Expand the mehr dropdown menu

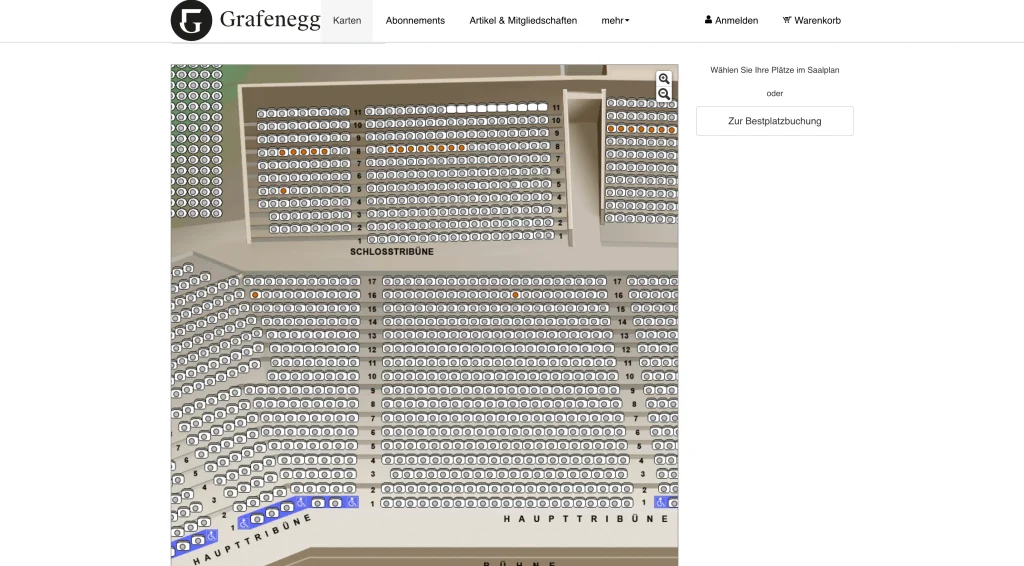click(x=615, y=20)
